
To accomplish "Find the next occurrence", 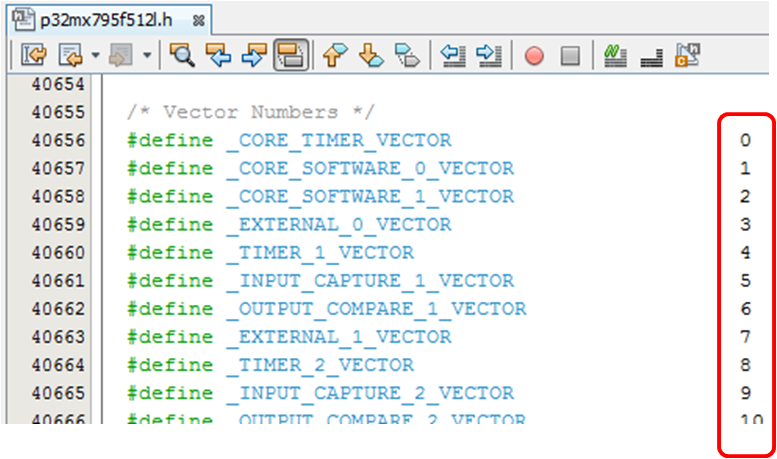I will coord(254,55).
